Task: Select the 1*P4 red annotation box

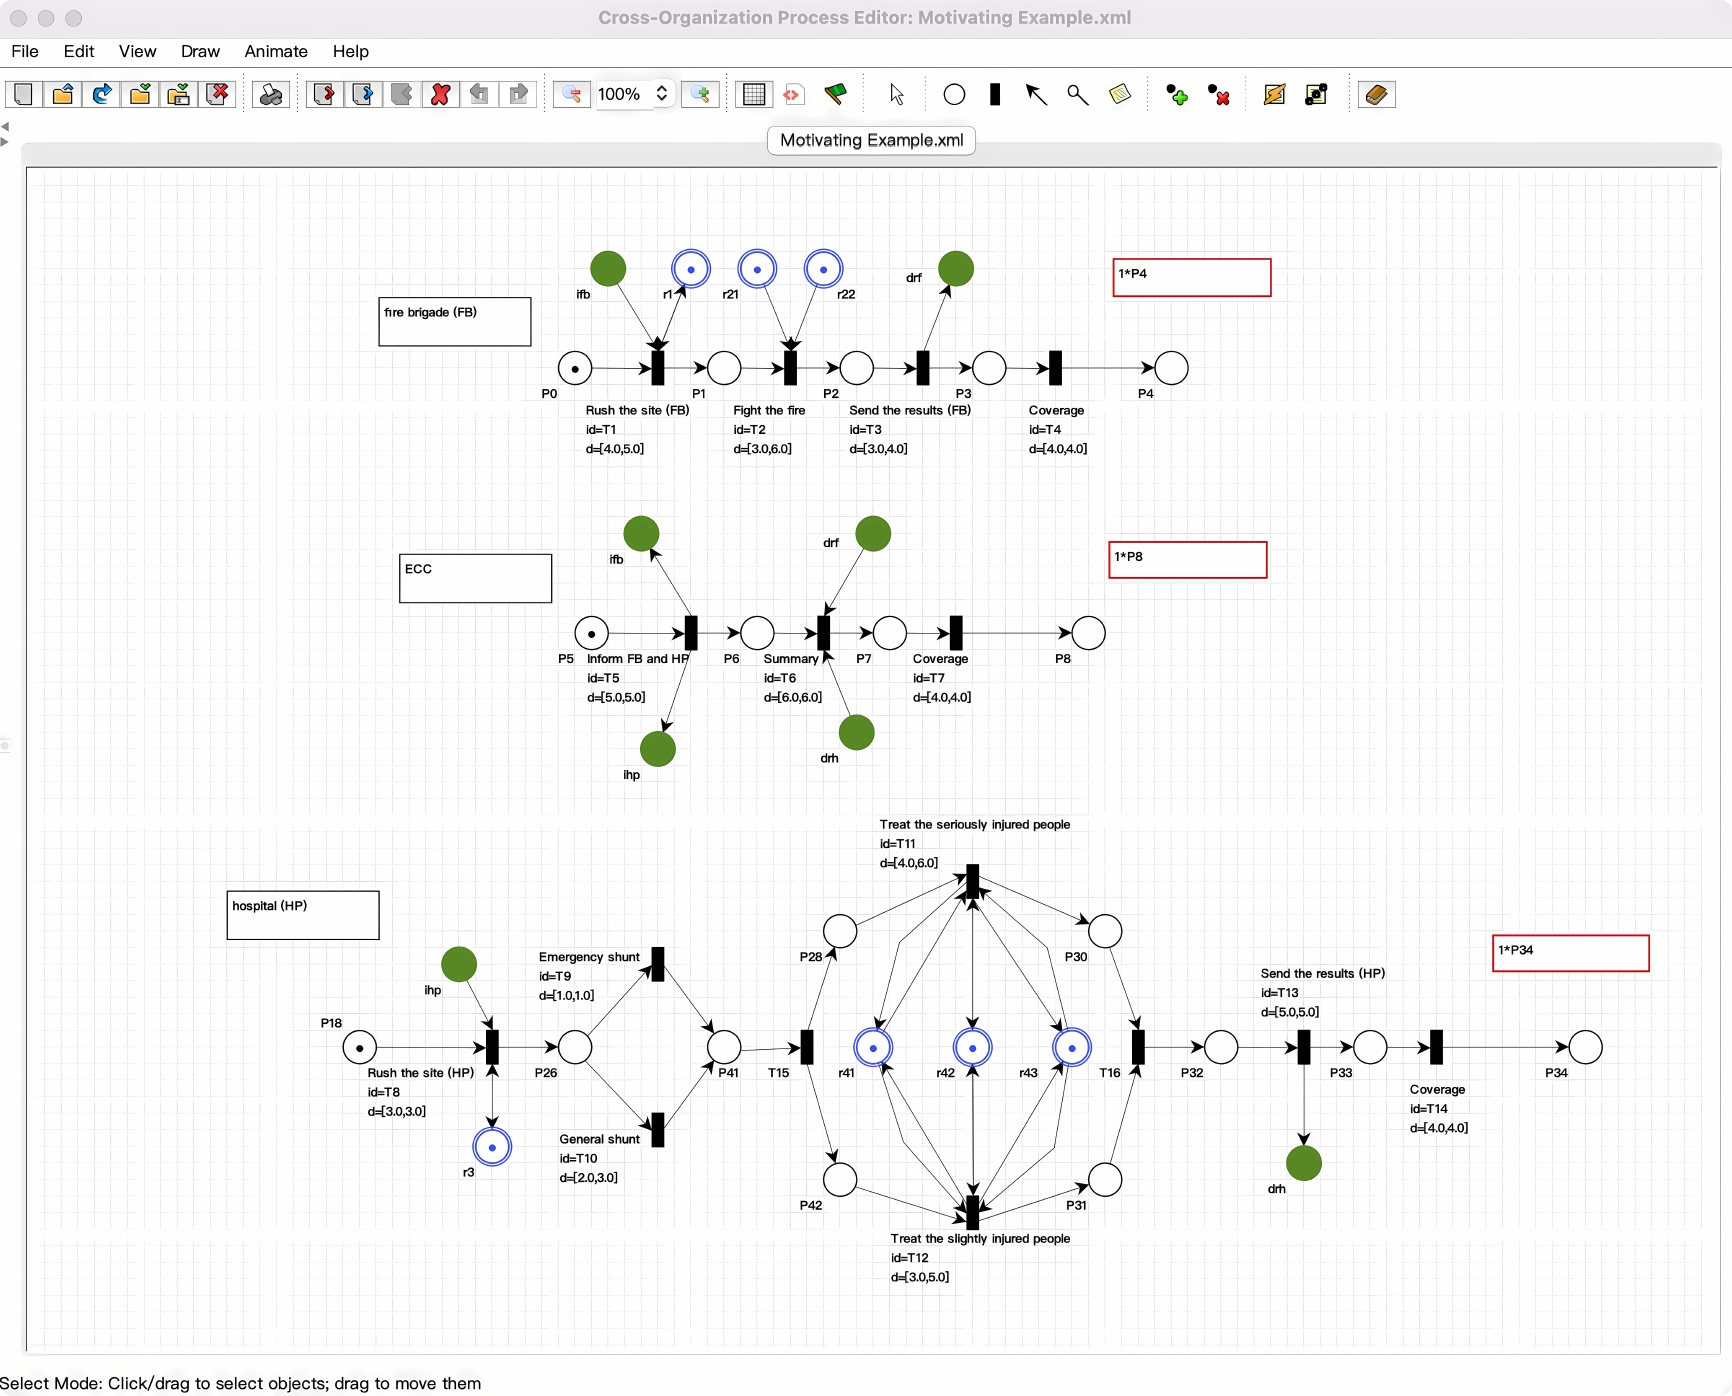Action: click(x=1192, y=277)
